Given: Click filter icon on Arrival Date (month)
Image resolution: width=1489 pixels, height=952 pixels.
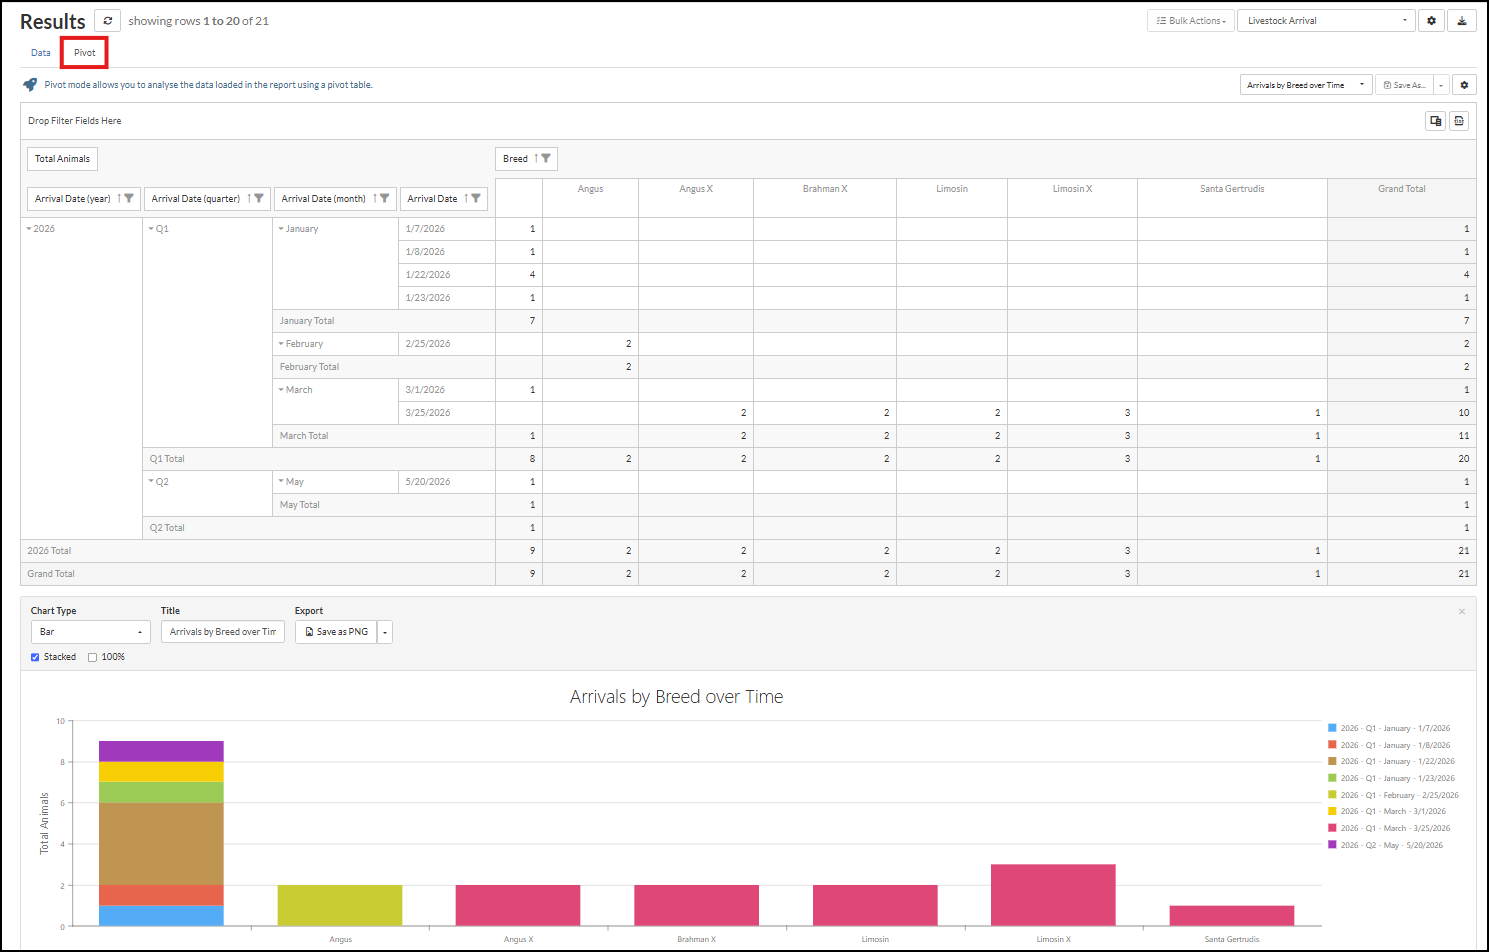Looking at the screenshot, I should tap(385, 198).
